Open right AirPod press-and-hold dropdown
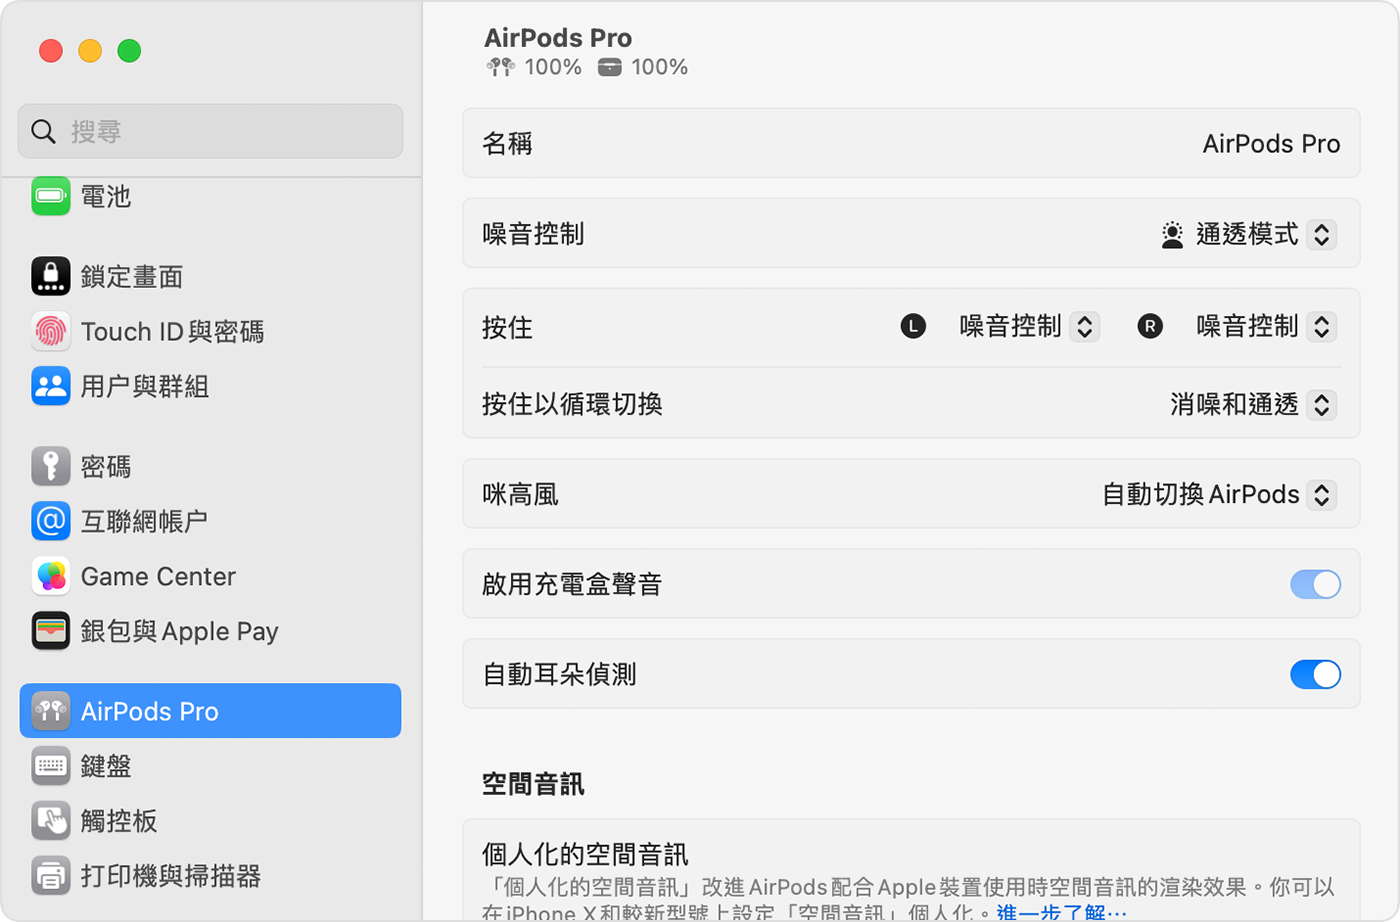This screenshot has height=922, width=1400. click(1321, 326)
